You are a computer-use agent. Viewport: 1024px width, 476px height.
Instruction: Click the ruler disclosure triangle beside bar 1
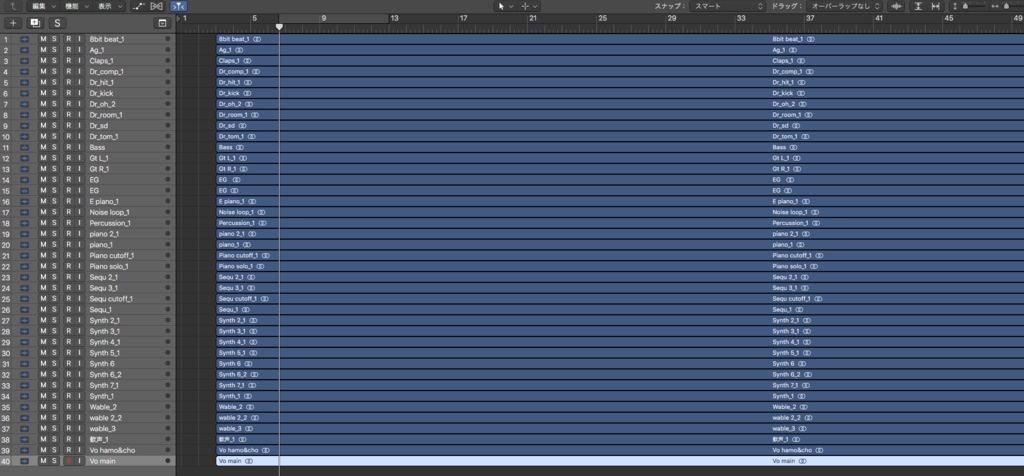[178, 18]
